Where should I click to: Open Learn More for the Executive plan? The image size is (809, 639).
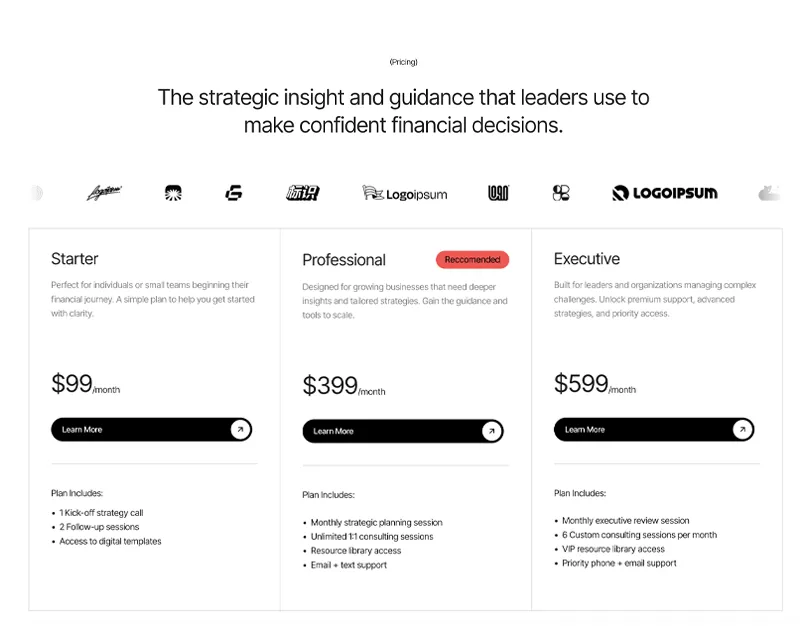654,429
